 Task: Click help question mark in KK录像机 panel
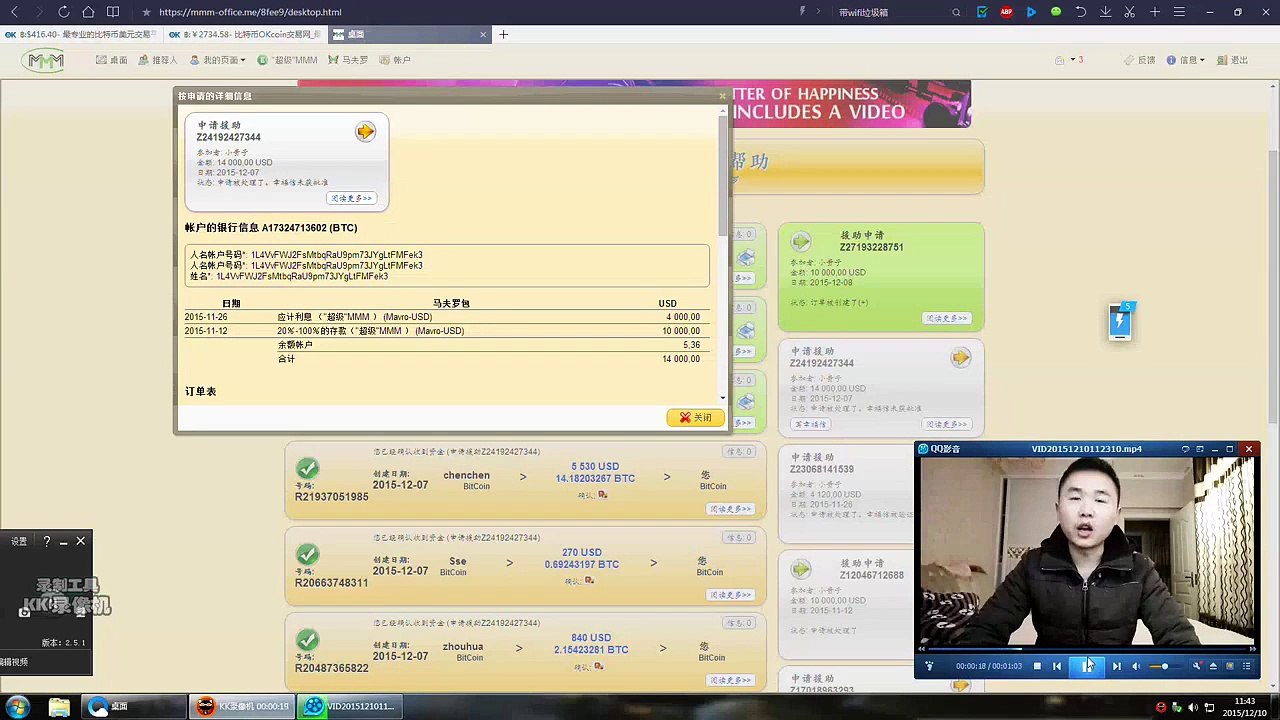(x=46, y=541)
